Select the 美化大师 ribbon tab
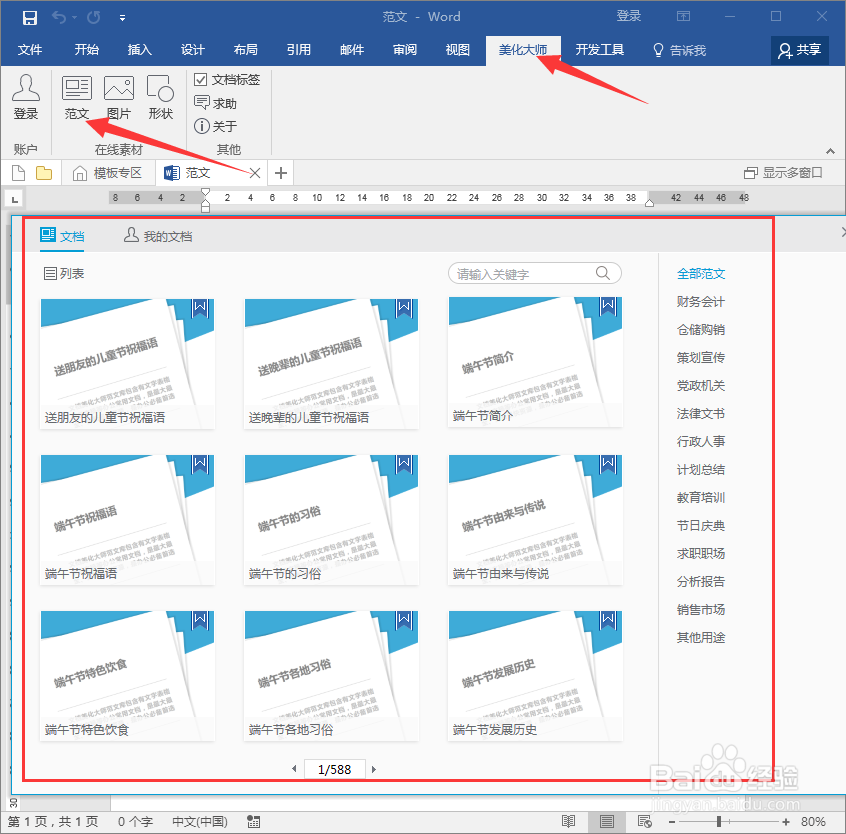This screenshot has height=834, width=846. (x=523, y=50)
